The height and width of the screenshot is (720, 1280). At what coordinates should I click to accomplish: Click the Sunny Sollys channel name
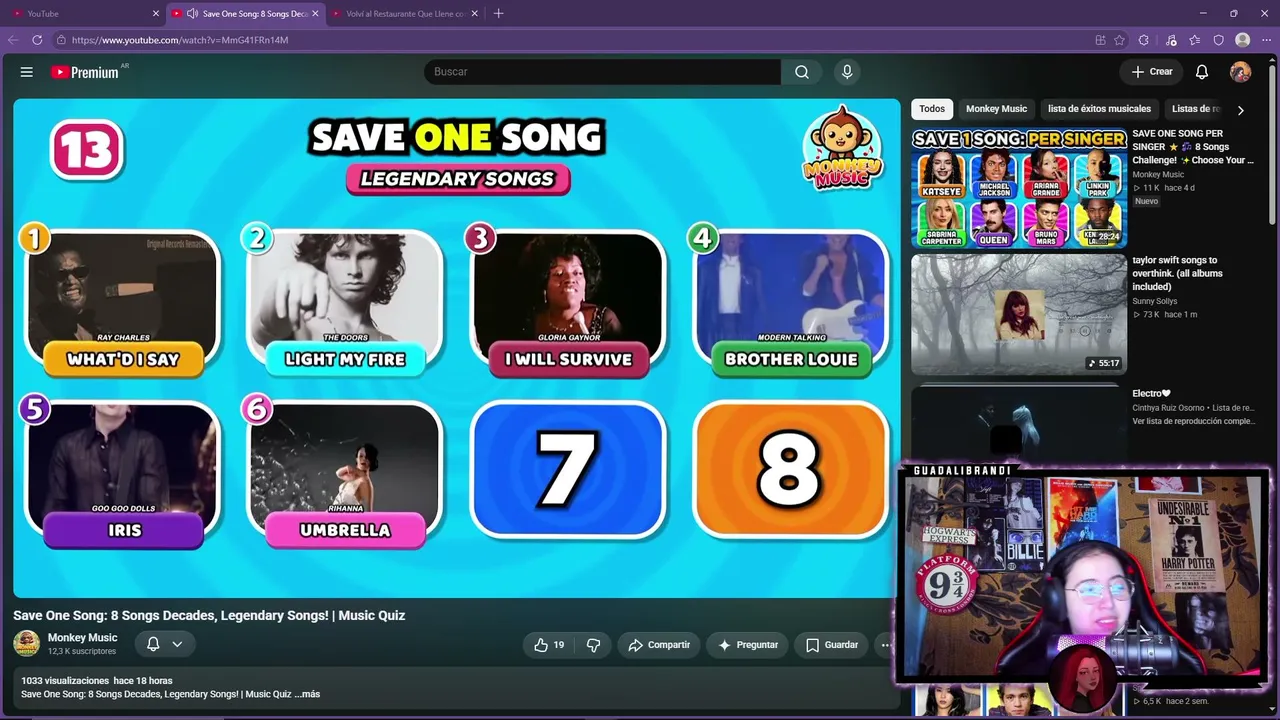click(1155, 301)
